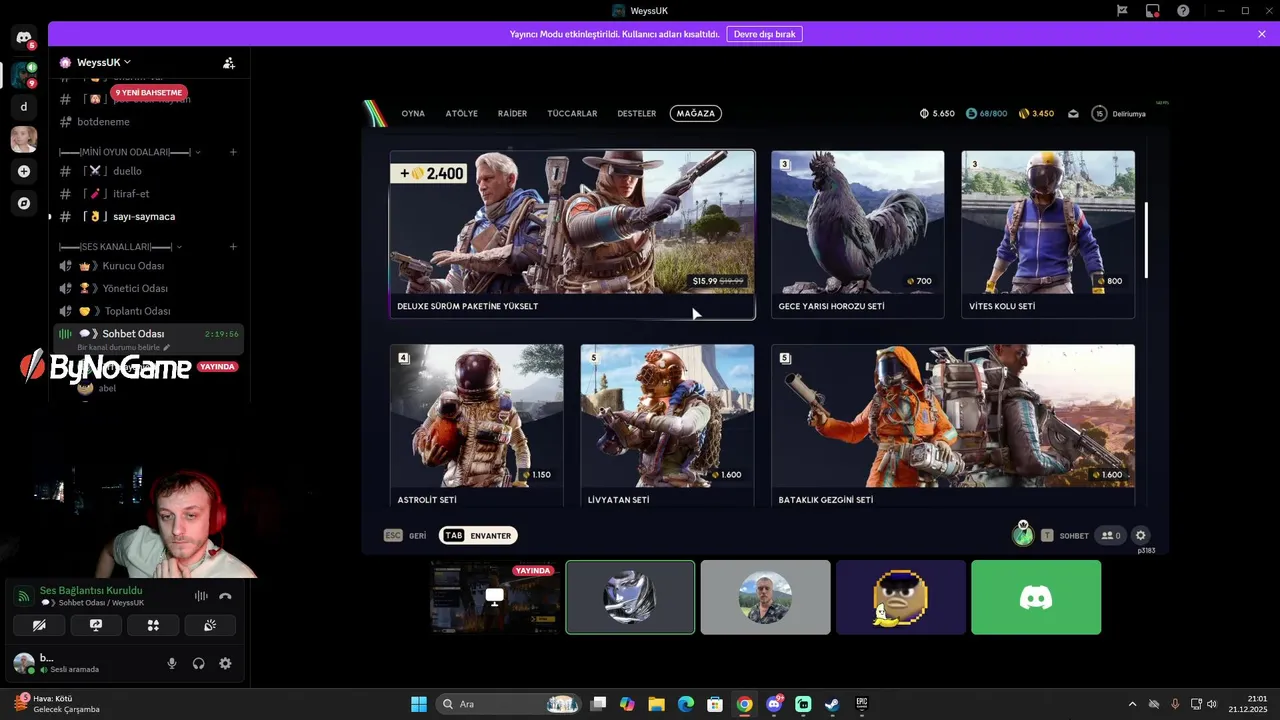Toggle camera on in voice panel

coord(39,625)
